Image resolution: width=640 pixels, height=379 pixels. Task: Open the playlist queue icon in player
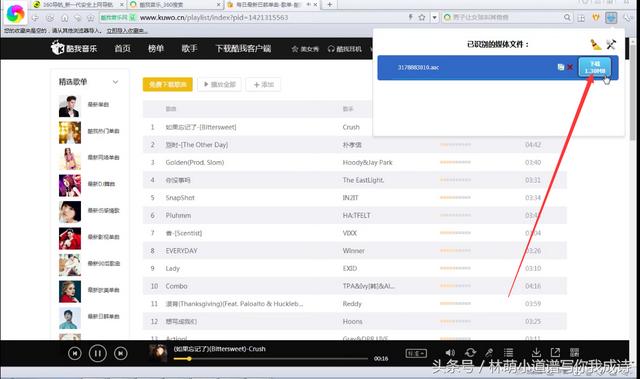(509, 352)
